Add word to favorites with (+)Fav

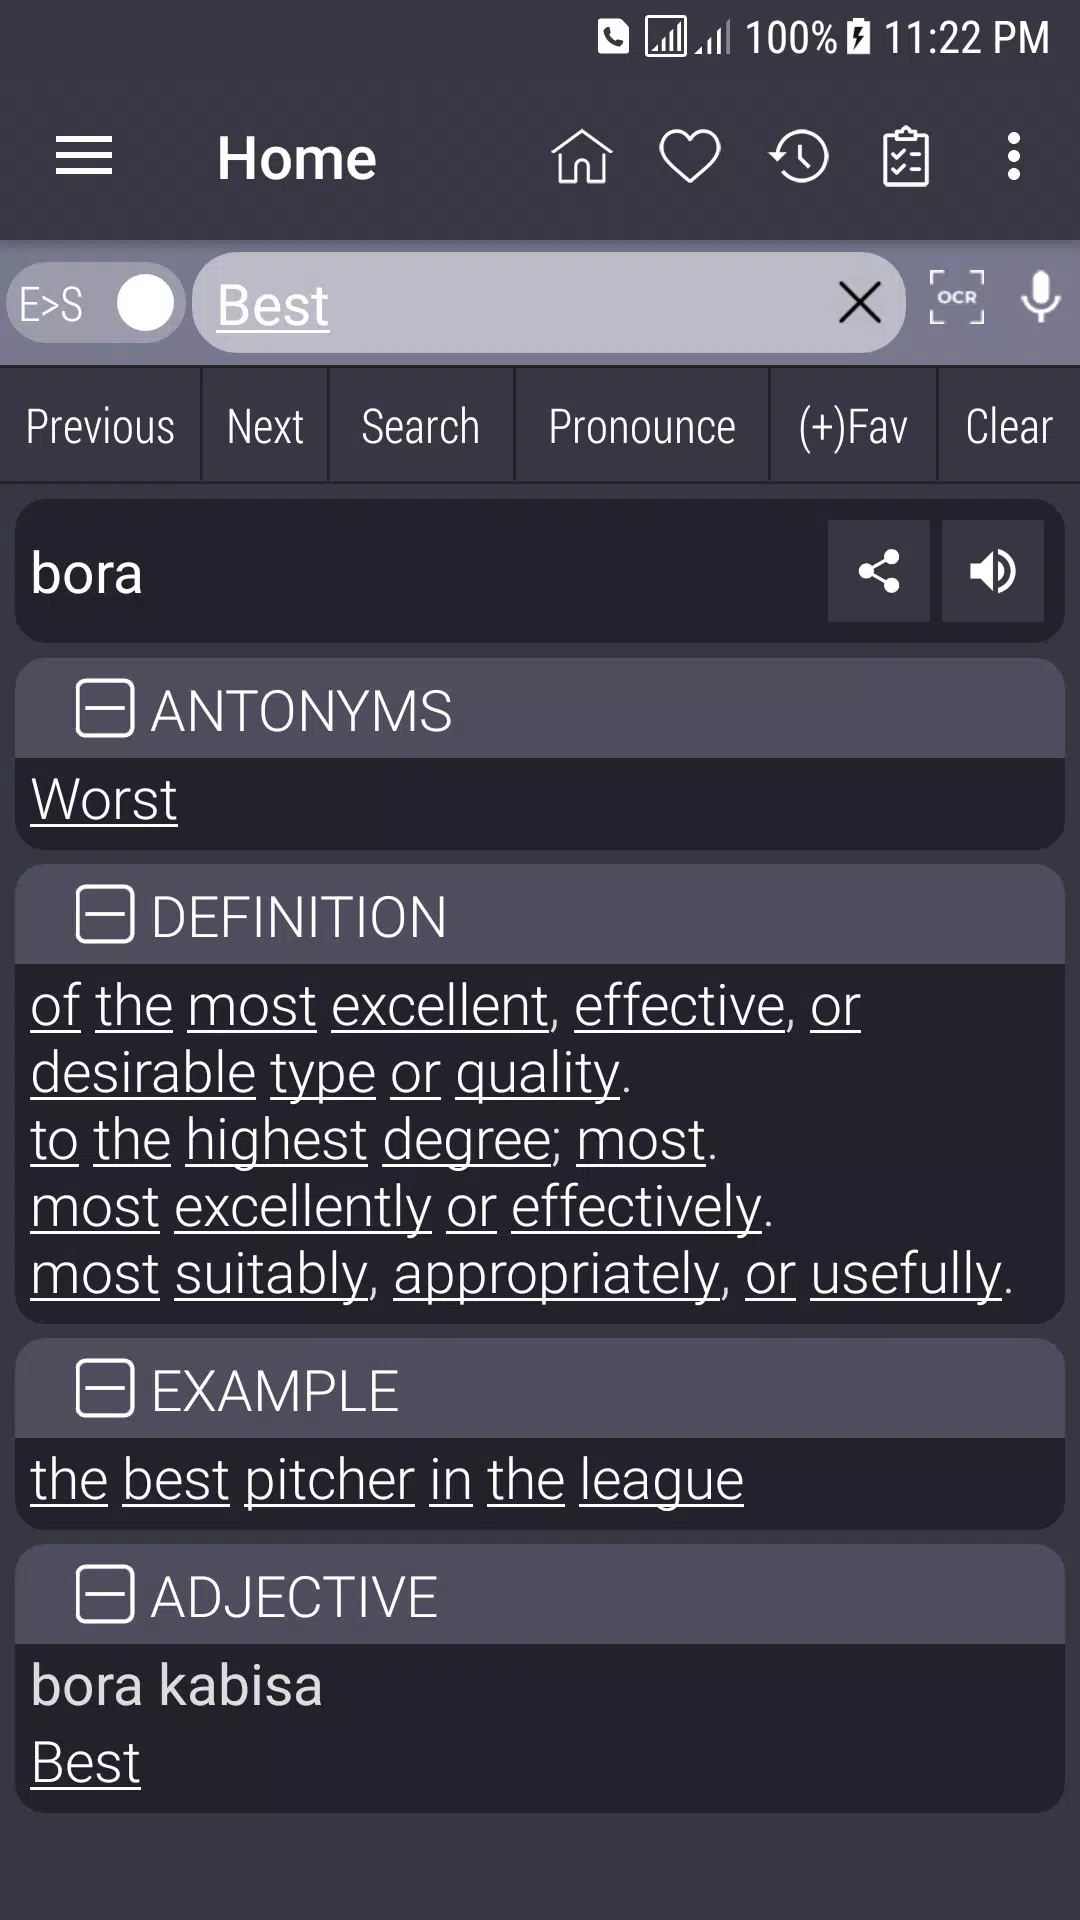pyautogui.click(x=852, y=425)
